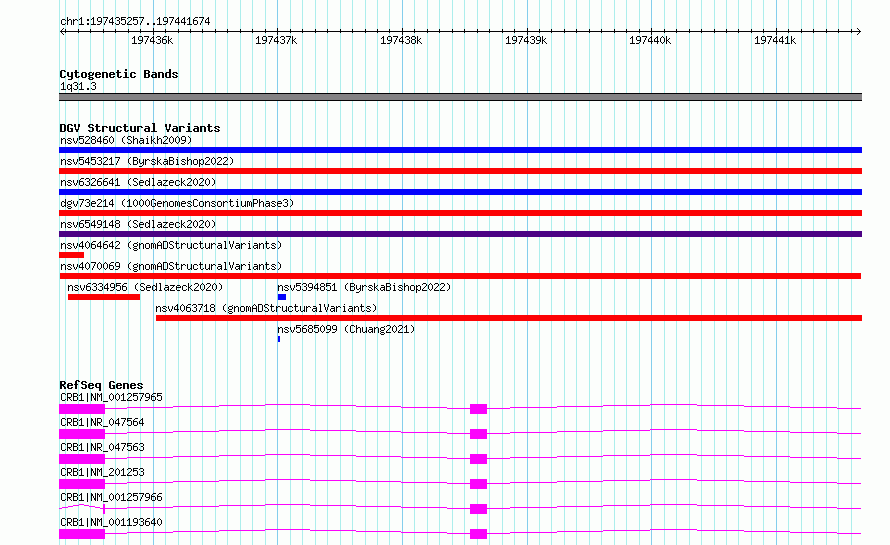The image size is (890, 545).
Task: Click the left exon block of CRB1|NR_047564
Action: (82, 434)
